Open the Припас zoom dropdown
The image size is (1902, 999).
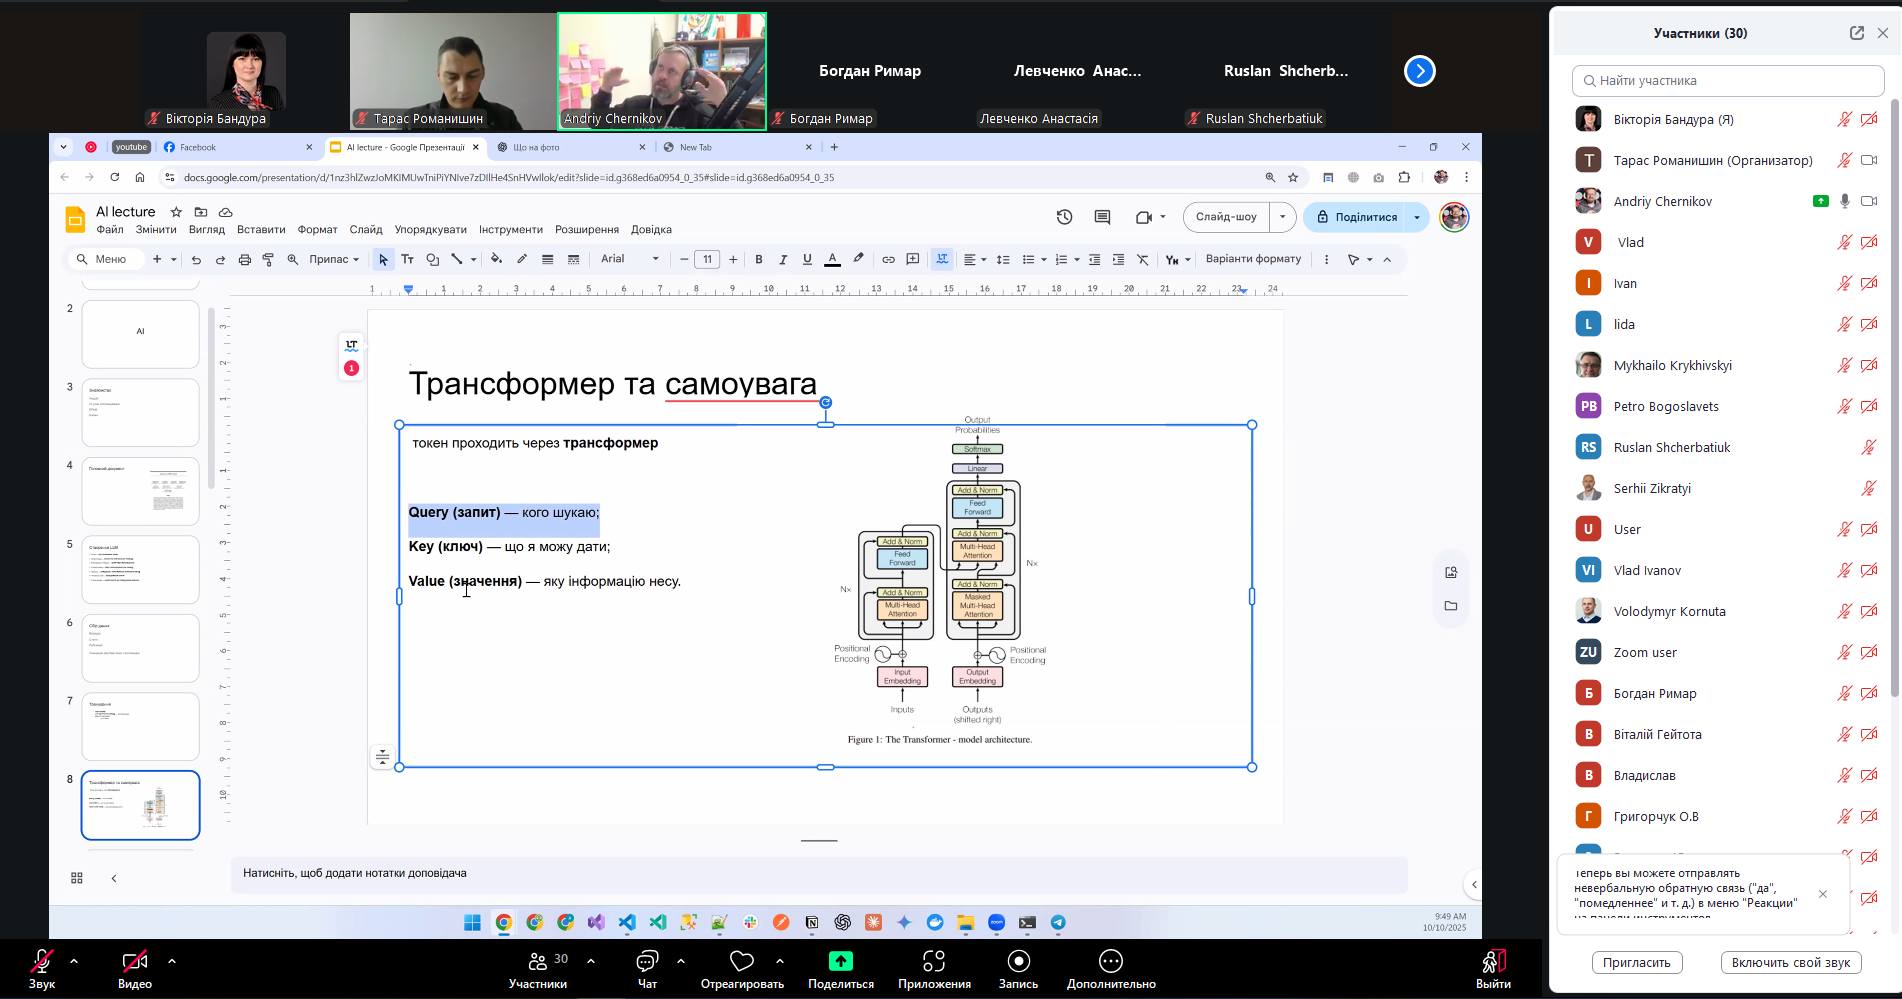tap(334, 259)
